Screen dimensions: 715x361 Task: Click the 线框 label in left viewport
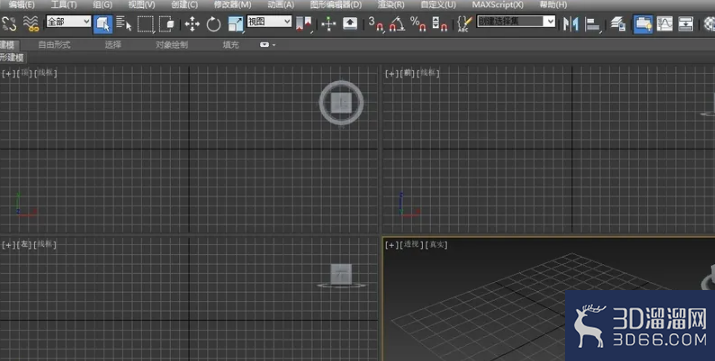[x=44, y=245]
